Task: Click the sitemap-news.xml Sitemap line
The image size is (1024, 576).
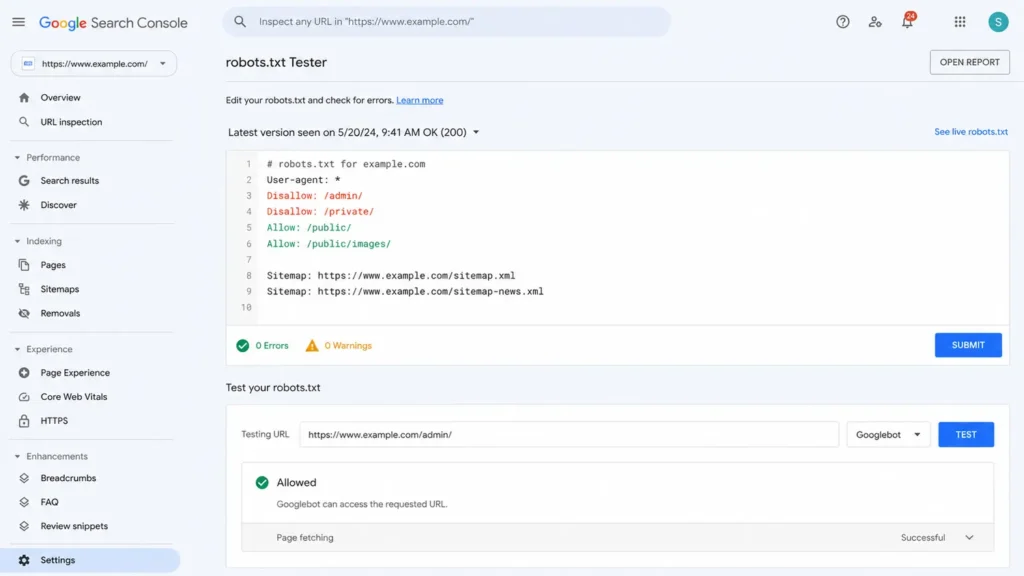Action: point(405,291)
